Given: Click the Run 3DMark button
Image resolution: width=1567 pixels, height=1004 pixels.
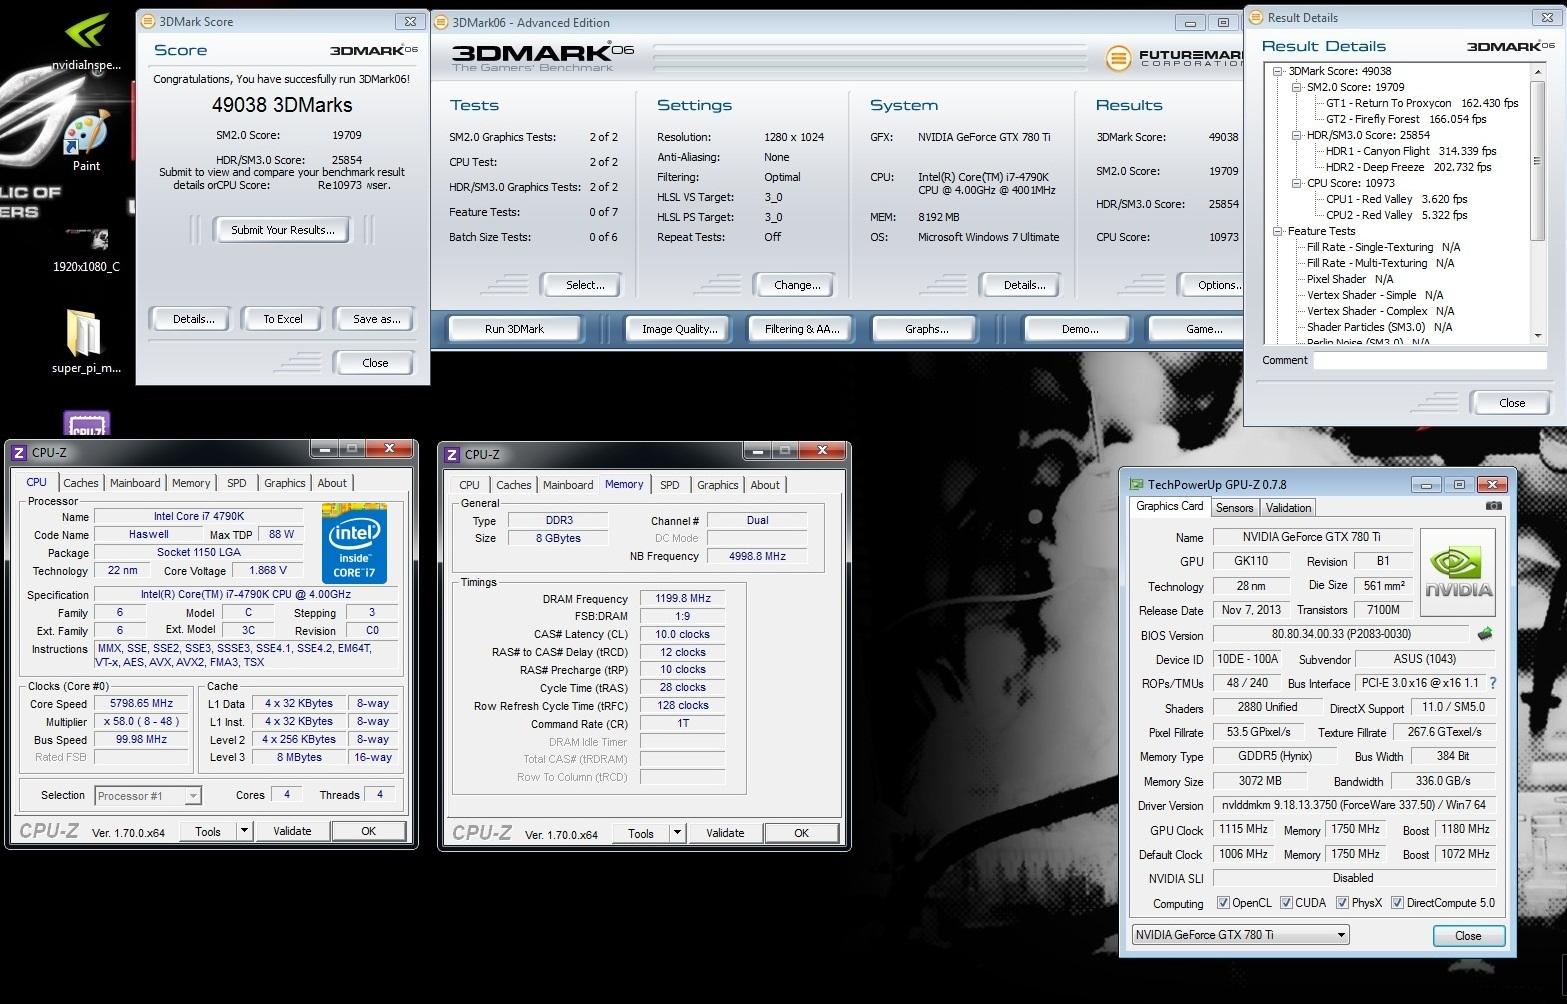Looking at the screenshot, I should point(514,329).
